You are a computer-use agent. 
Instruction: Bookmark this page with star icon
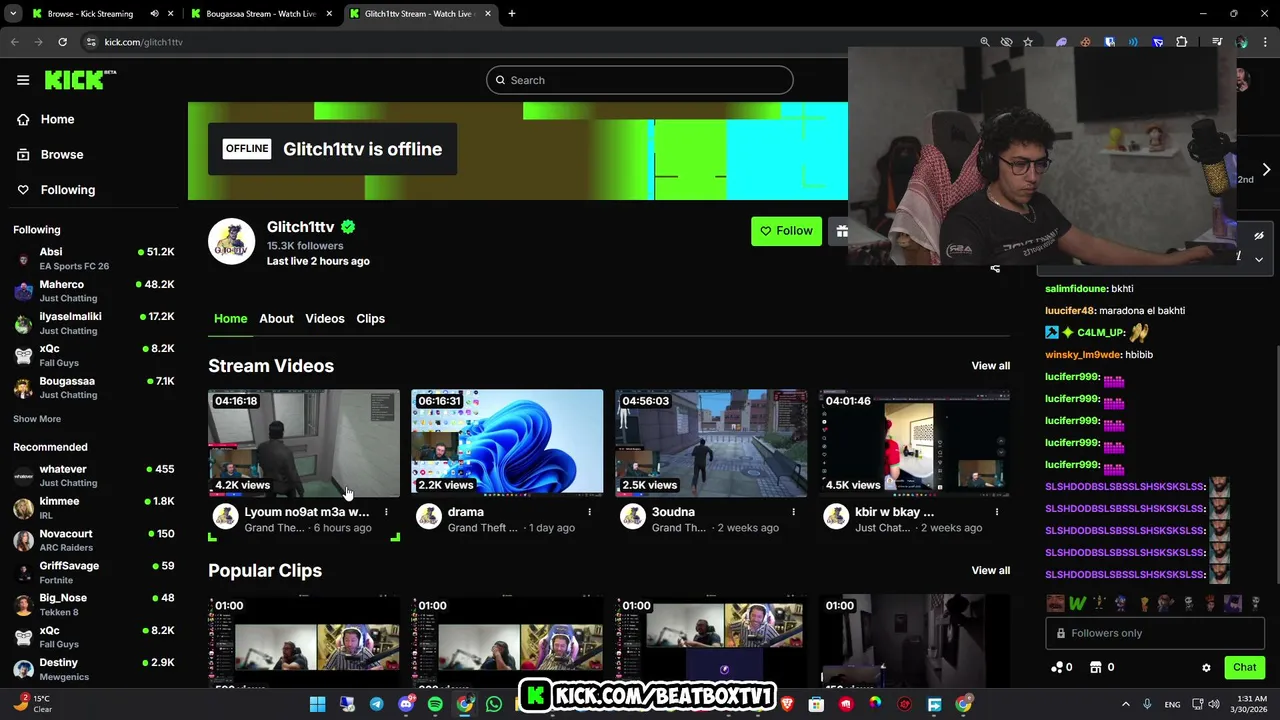(1028, 42)
